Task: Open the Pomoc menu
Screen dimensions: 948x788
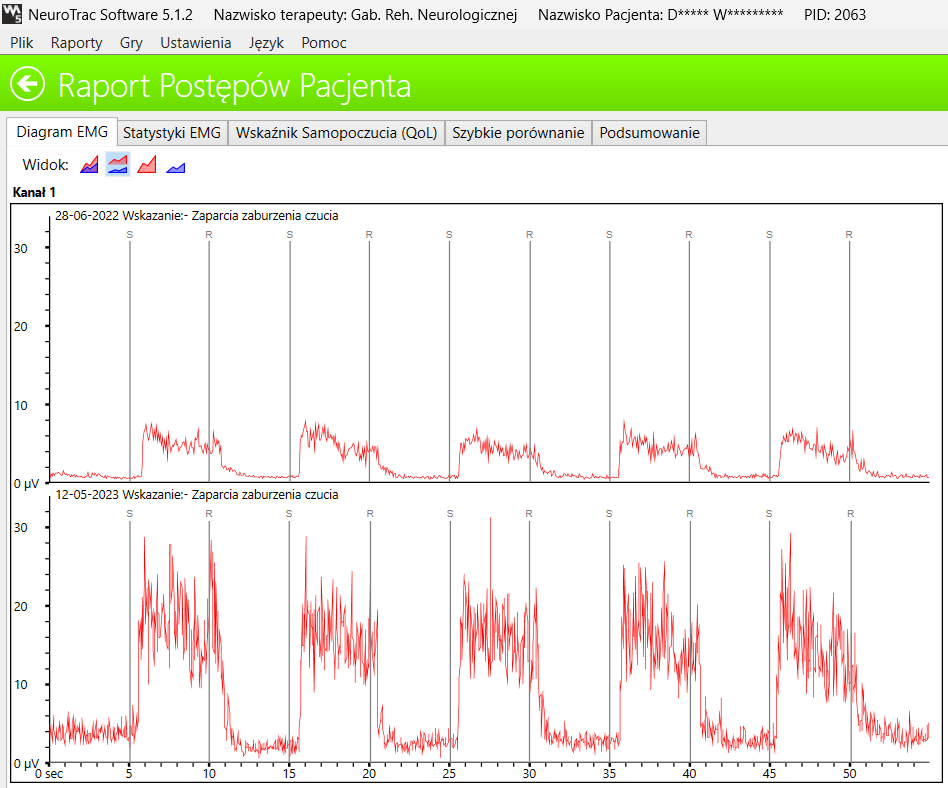Action: click(x=323, y=43)
